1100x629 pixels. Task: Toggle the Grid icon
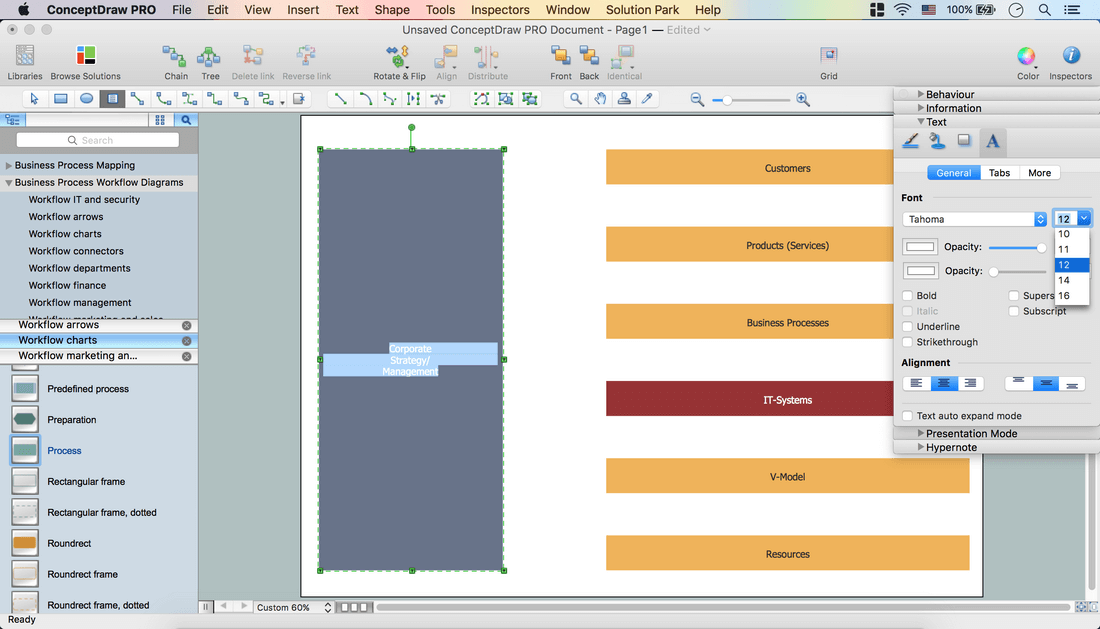tap(829, 57)
